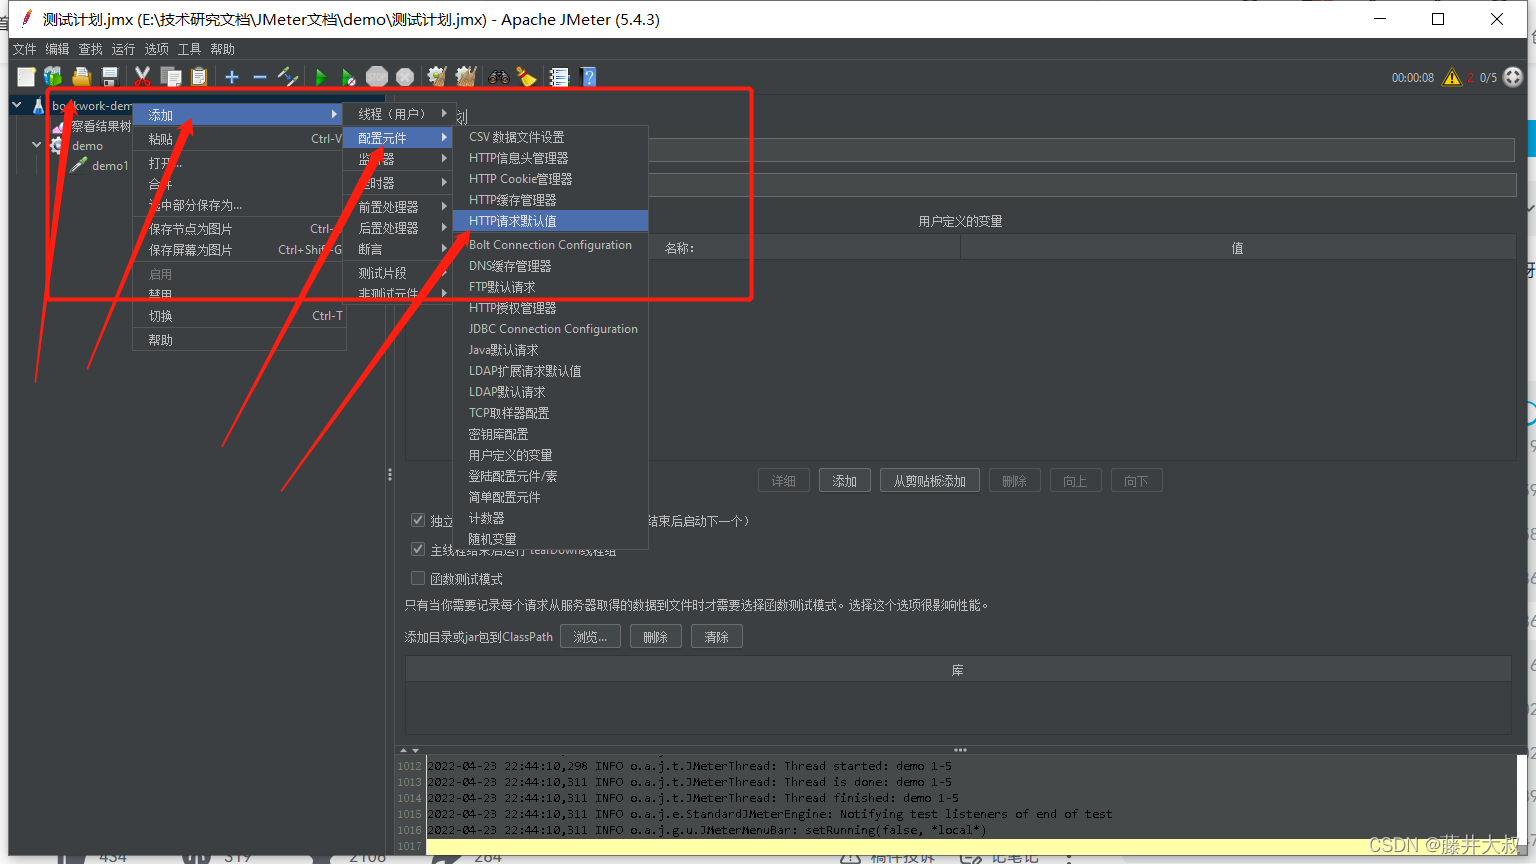Click the Toggle enable/disable icon
This screenshot has height=864, width=1536.
click(288, 77)
